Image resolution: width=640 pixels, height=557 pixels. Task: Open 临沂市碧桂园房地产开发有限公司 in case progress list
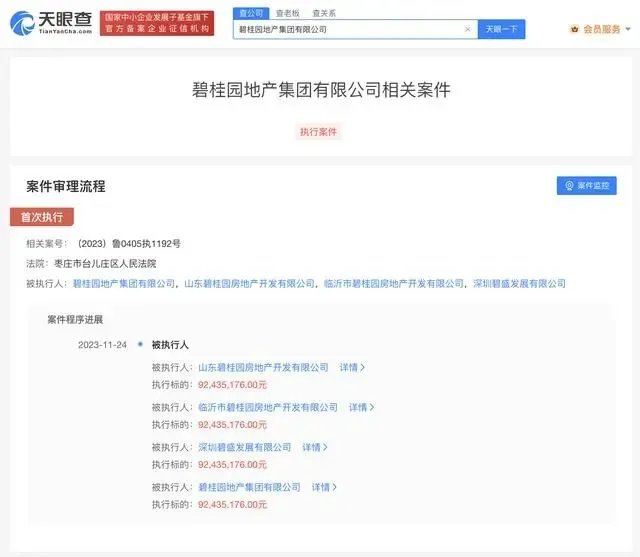(x=268, y=407)
